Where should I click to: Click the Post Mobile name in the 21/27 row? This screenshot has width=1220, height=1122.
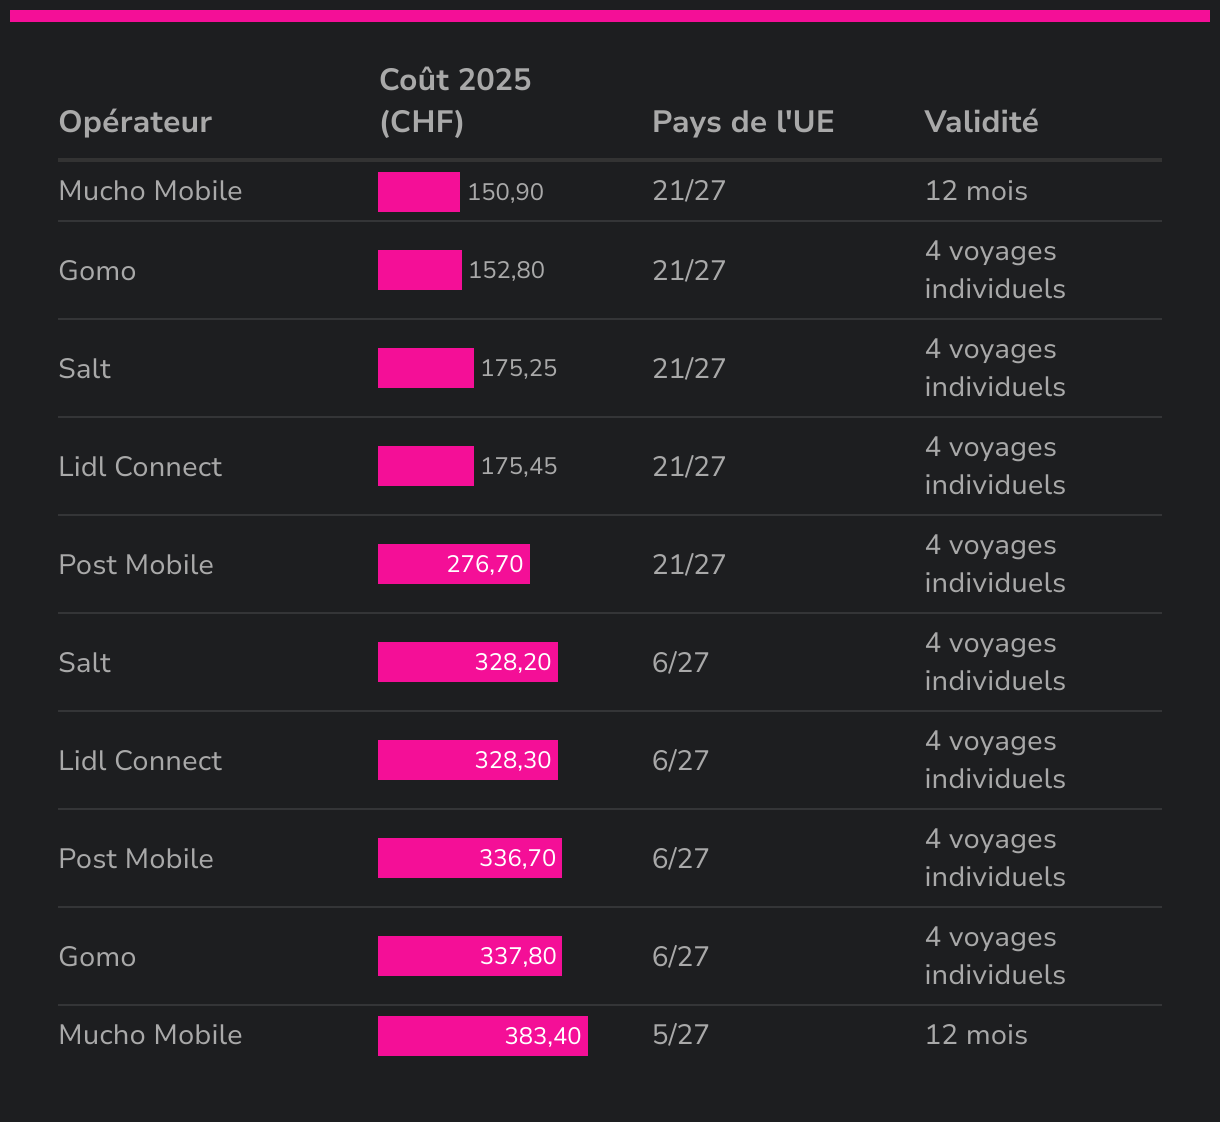[x=136, y=565]
